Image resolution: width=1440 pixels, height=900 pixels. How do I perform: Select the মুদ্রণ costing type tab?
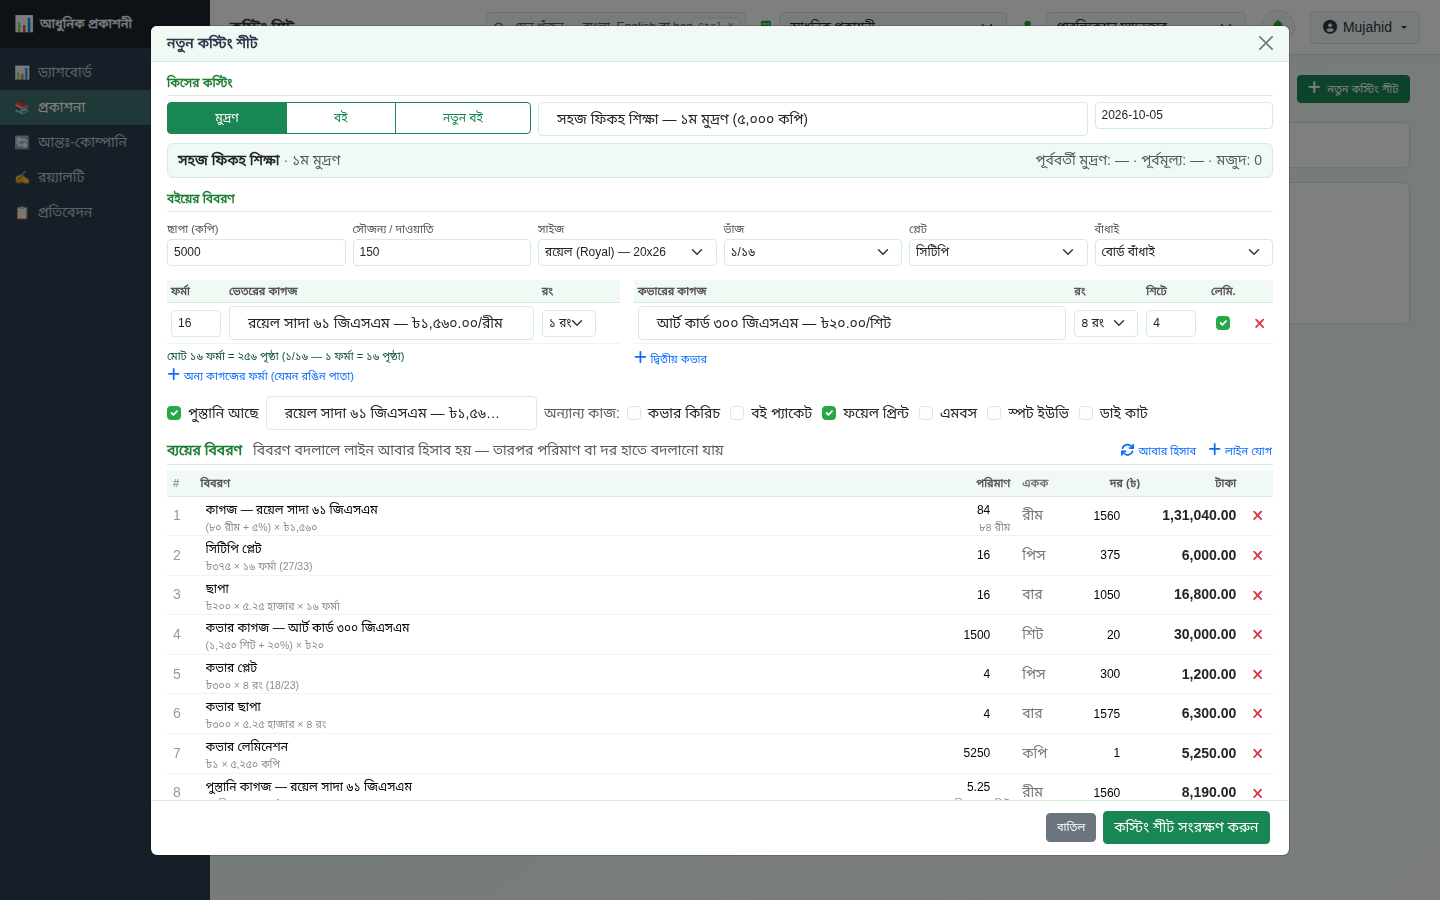(x=227, y=118)
